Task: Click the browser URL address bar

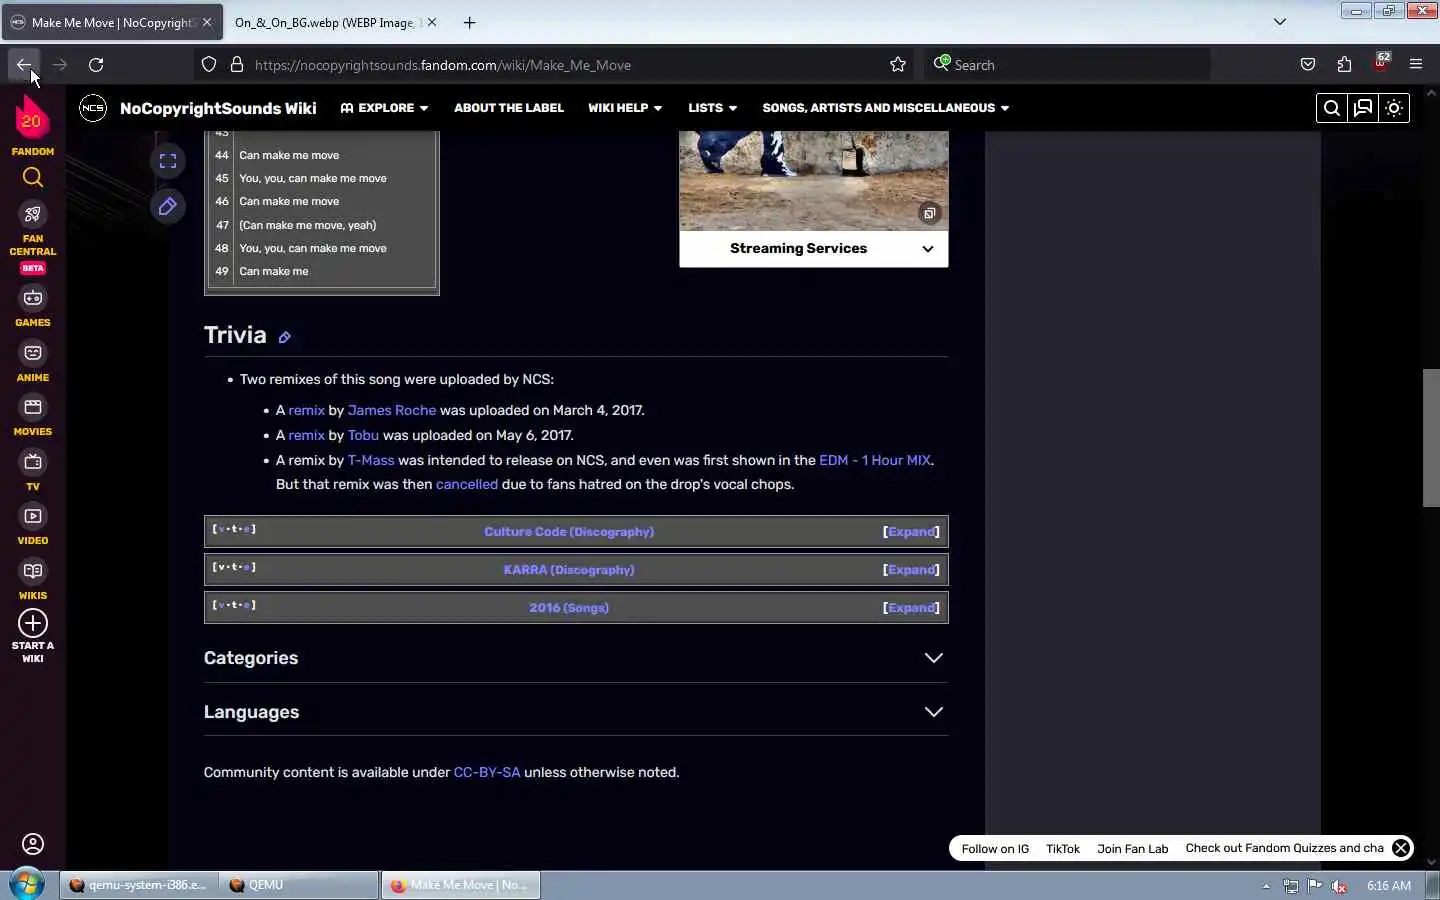Action: click(x=555, y=64)
